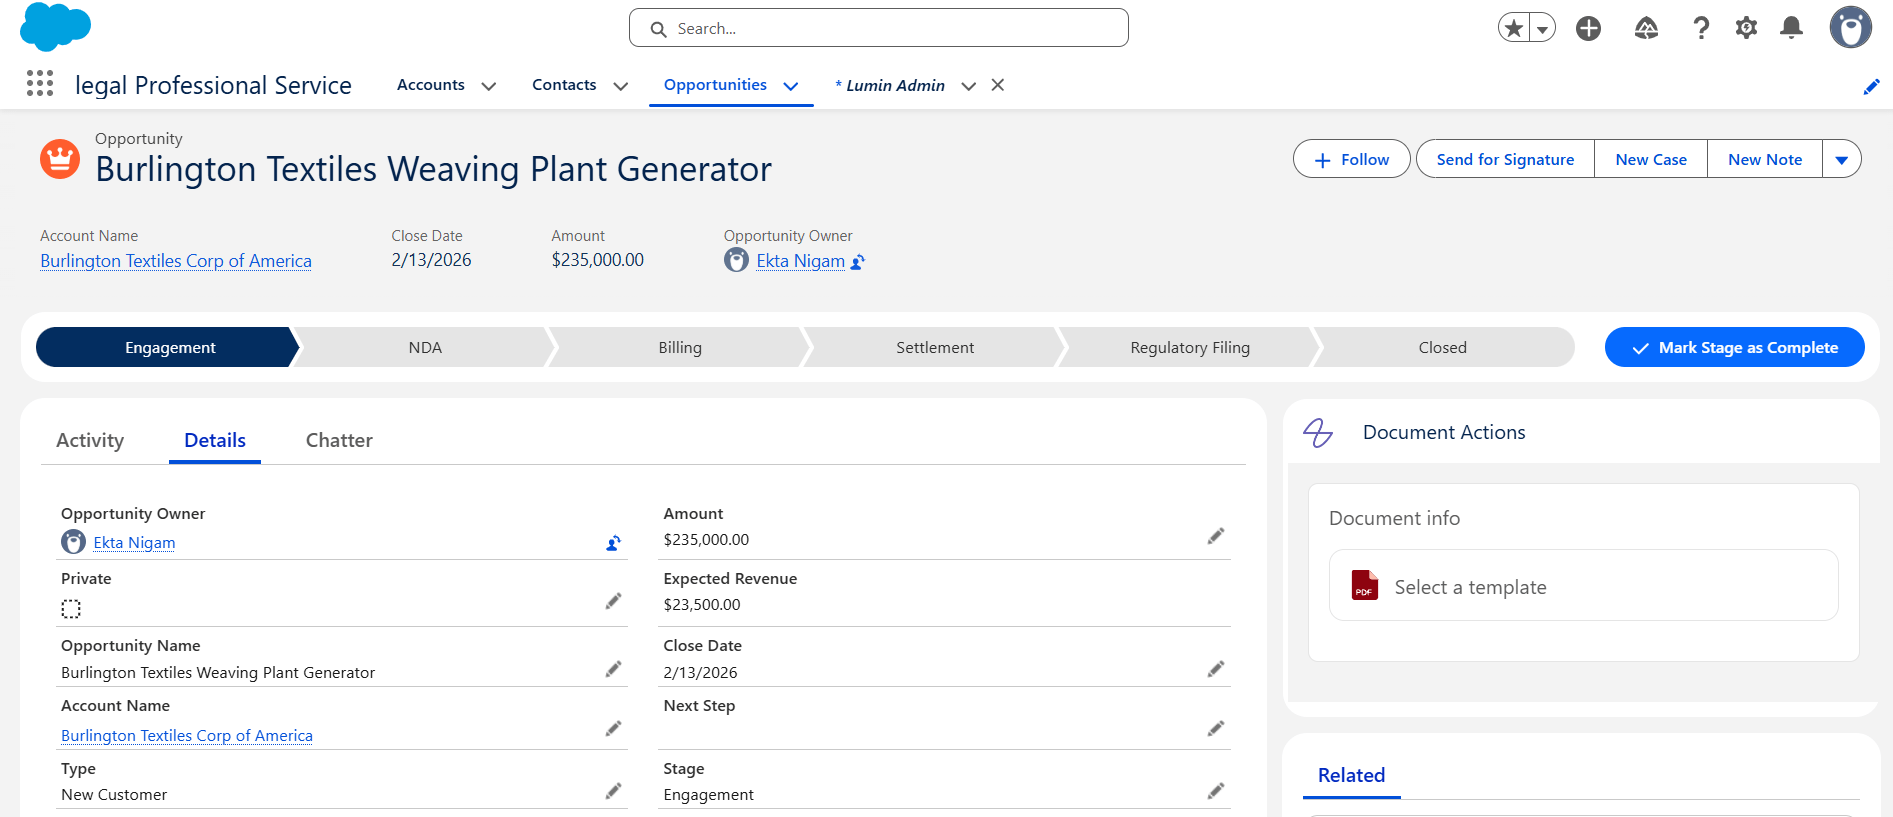Click the edit navigation pencil icon
Viewport: 1893px width, 817px height.
1871,87
